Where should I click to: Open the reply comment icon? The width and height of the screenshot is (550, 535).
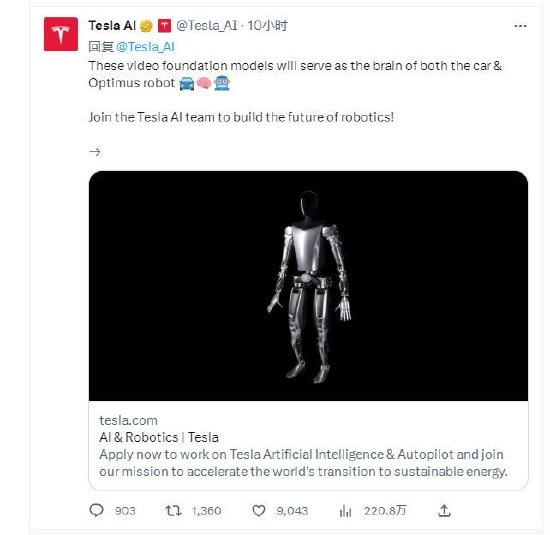point(96,510)
